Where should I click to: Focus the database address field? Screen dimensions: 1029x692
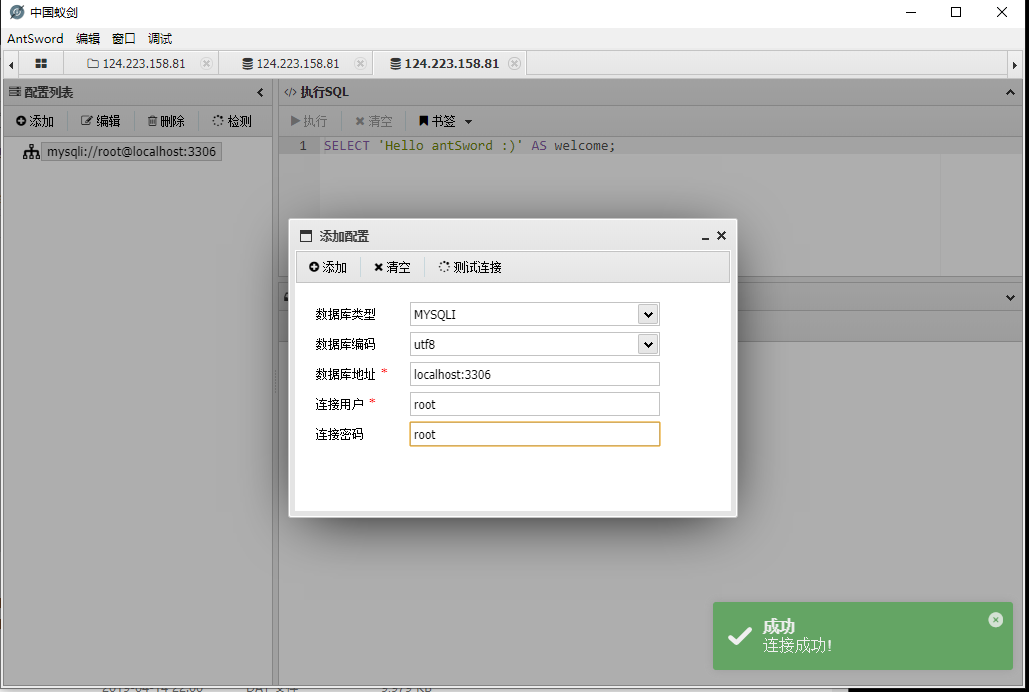click(x=534, y=374)
